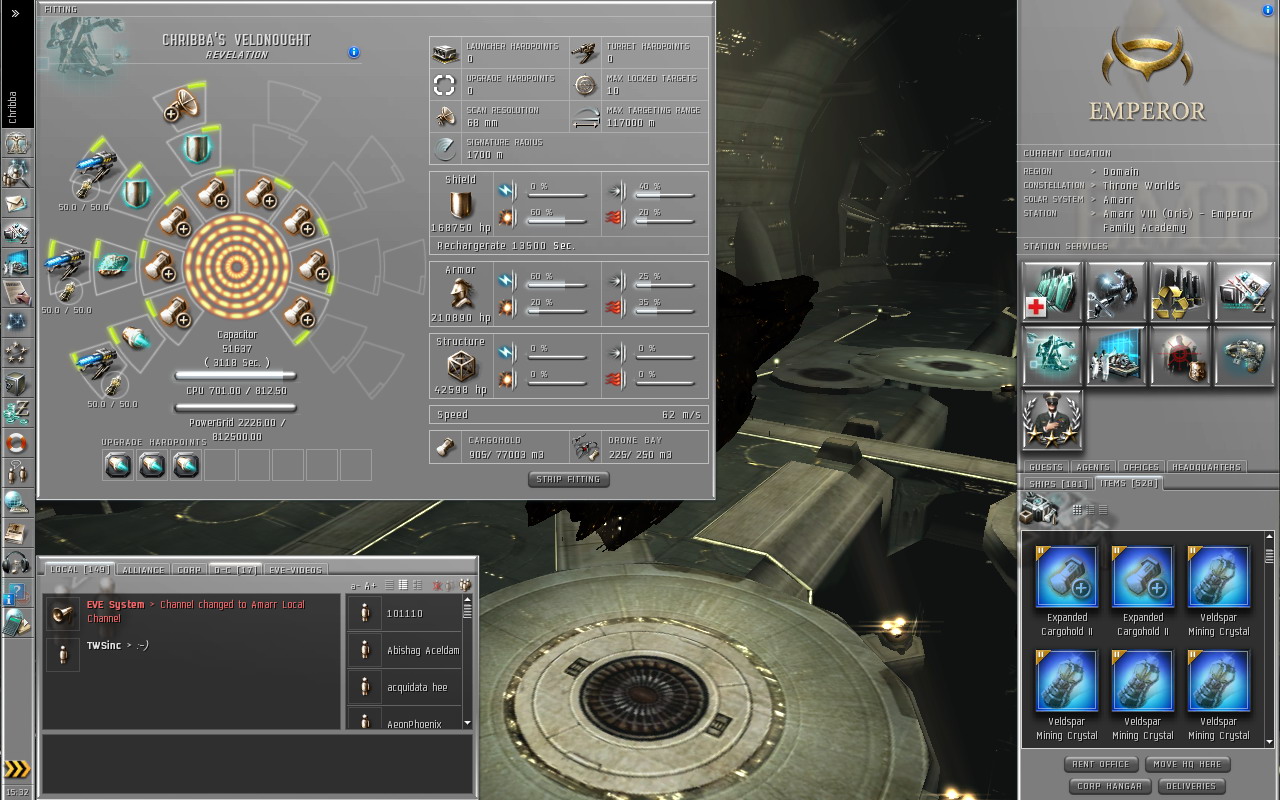Switch to the Offices tab

point(1141,467)
